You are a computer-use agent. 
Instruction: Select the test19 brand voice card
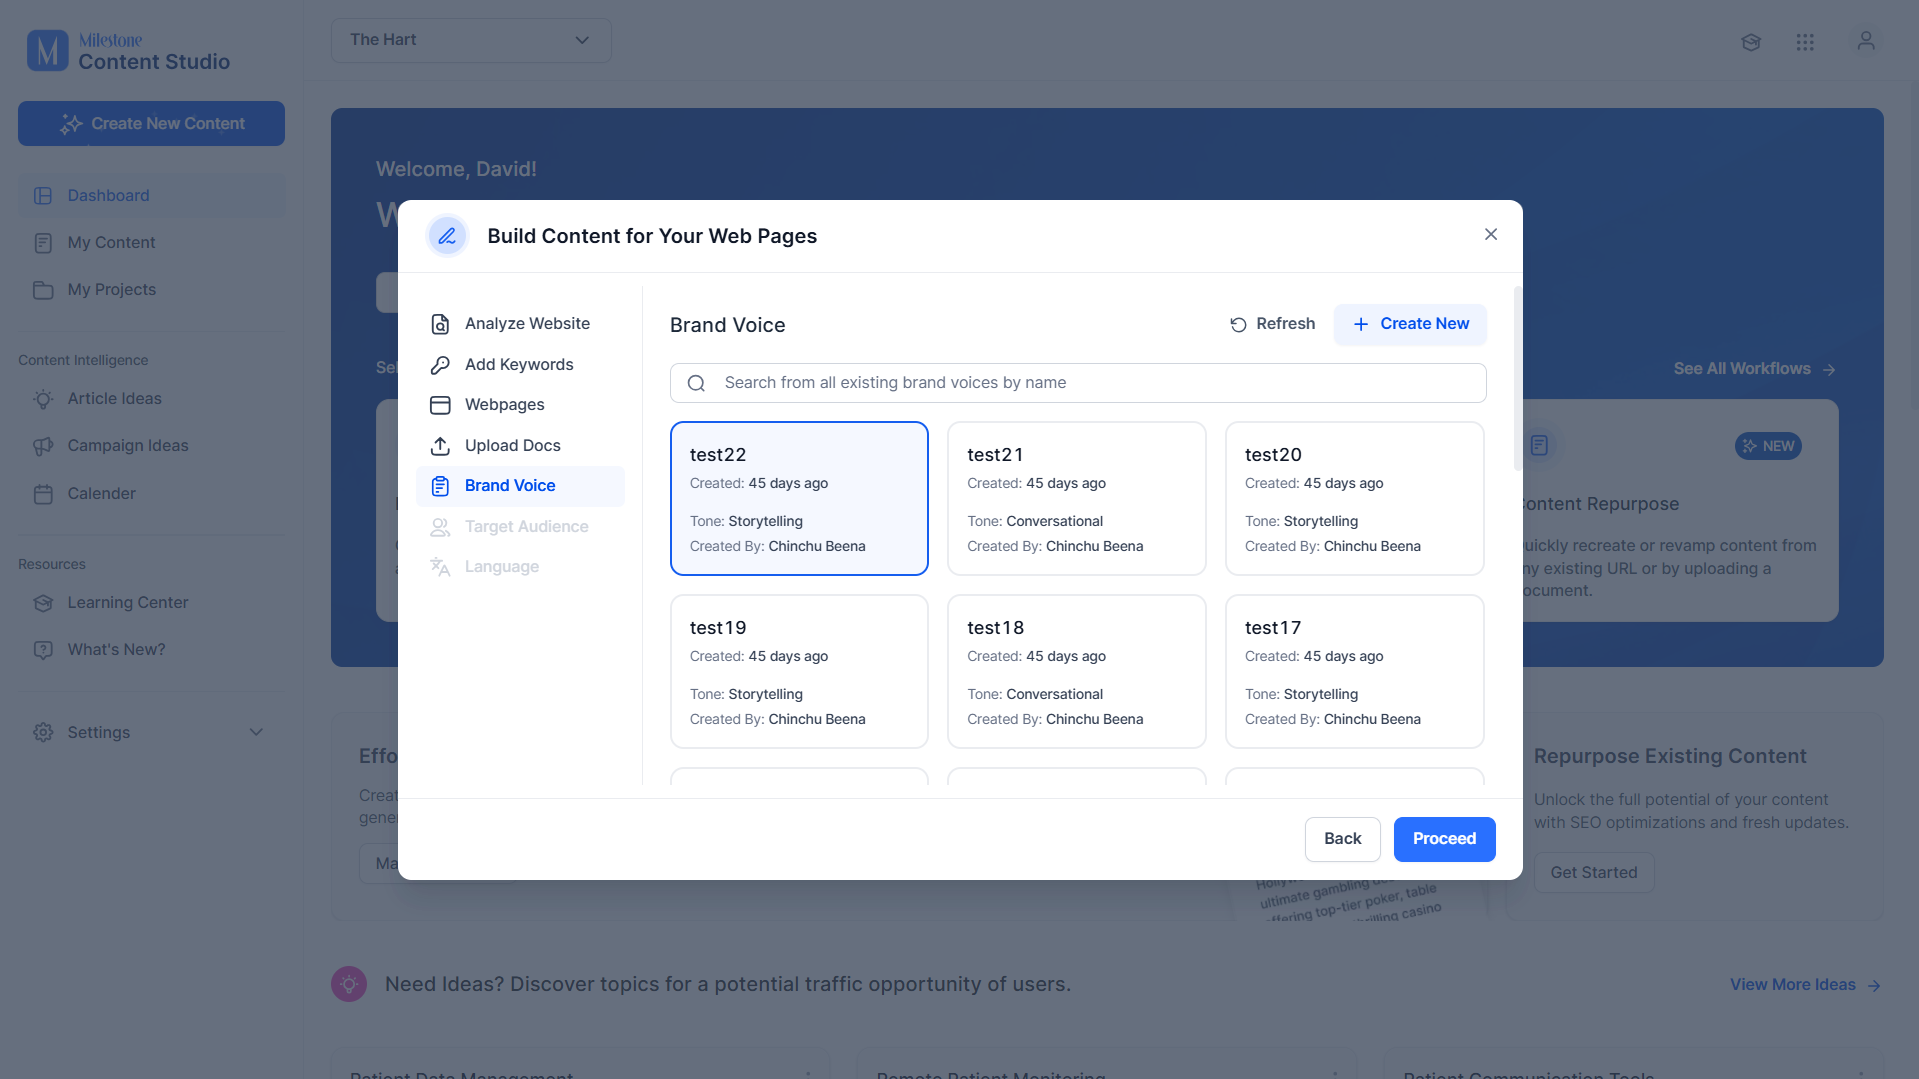799,671
